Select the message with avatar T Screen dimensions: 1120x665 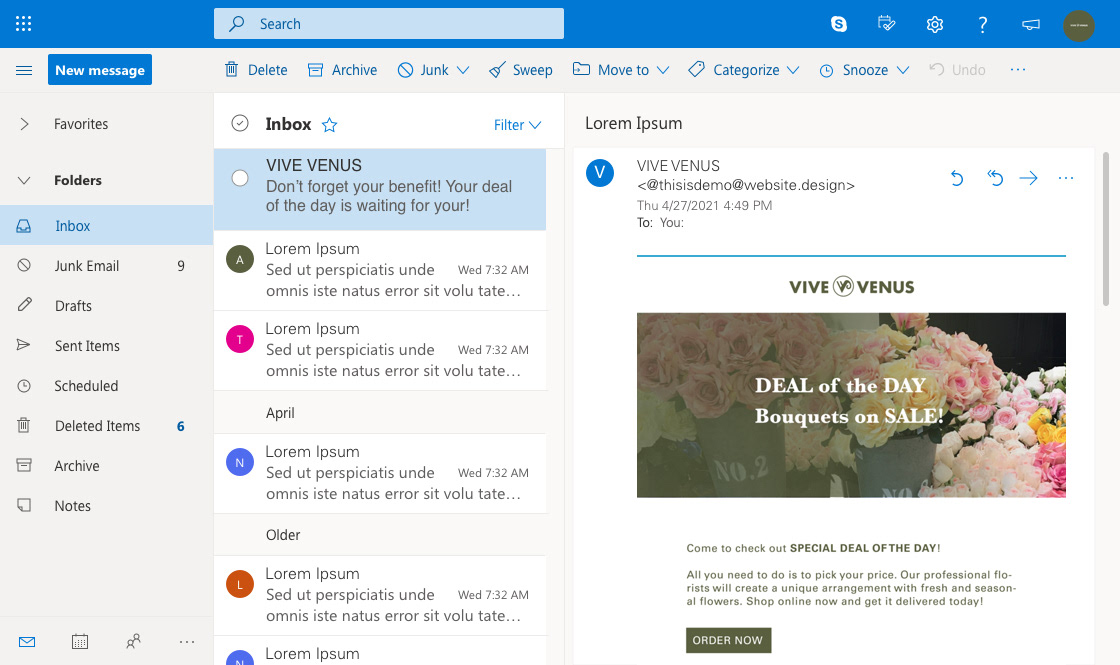(380, 350)
